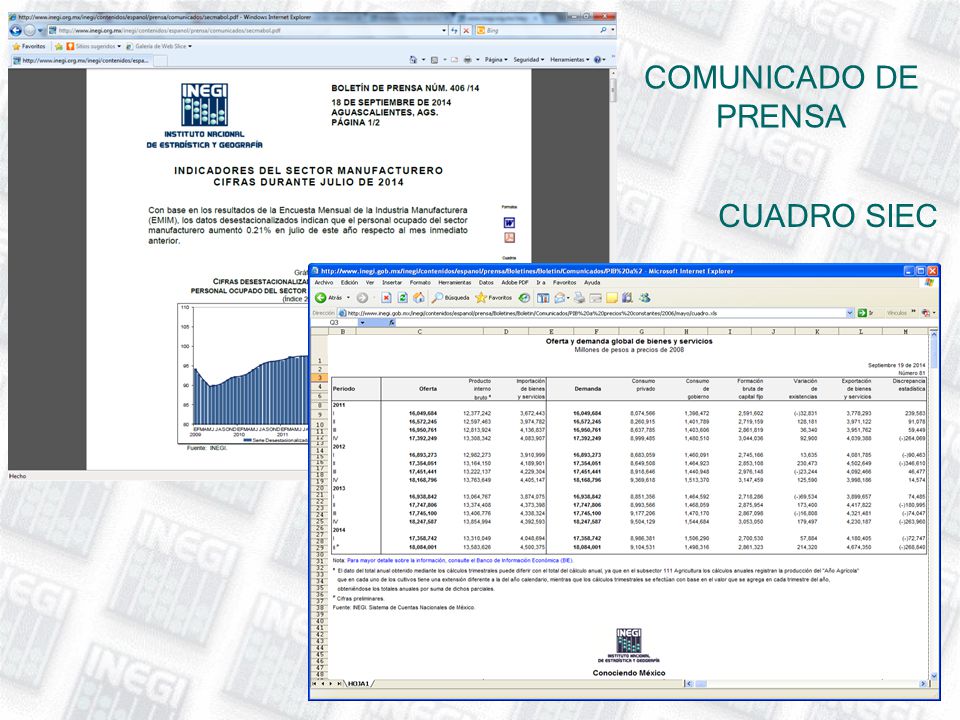Click the yellow note icon in the toolbar
Image resolution: width=960 pixels, height=720 pixels.
point(611,298)
